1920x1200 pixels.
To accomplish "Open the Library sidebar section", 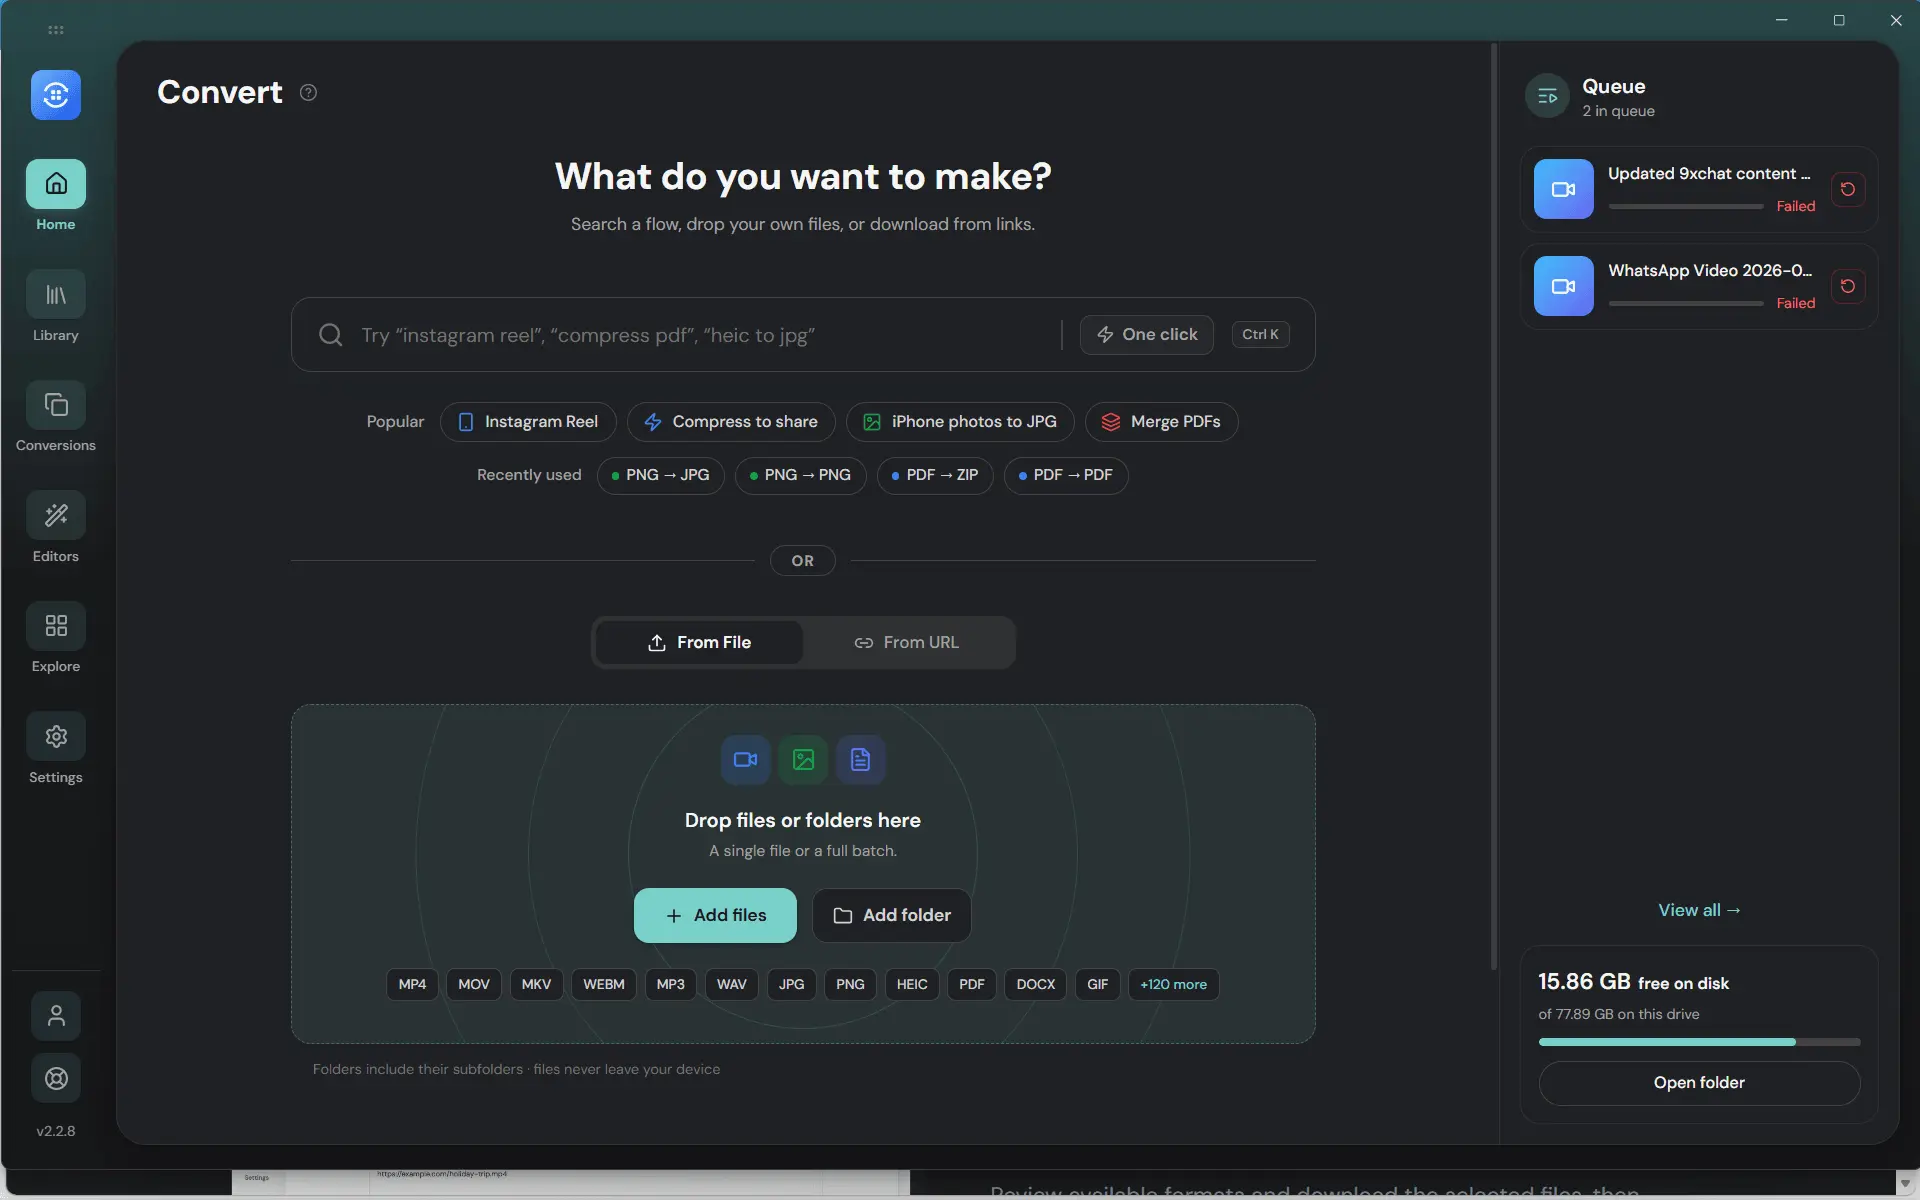I will click(x=56, y=306).
